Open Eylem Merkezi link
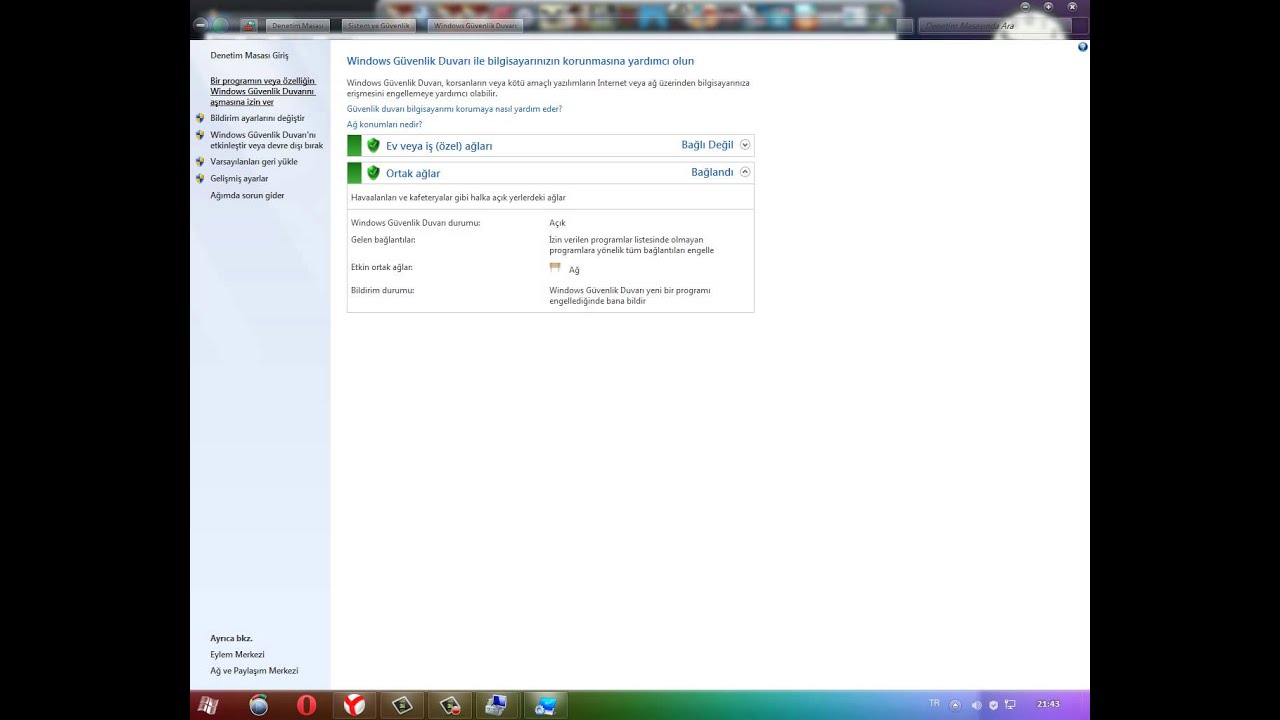This screenshot has height=720, width=1280. click(237, 654)
